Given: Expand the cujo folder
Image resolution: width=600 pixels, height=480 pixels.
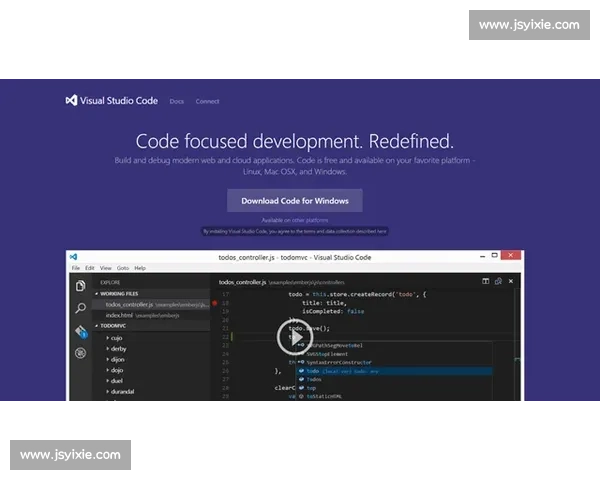Looking at the screenshot, I should coord(114,338).
